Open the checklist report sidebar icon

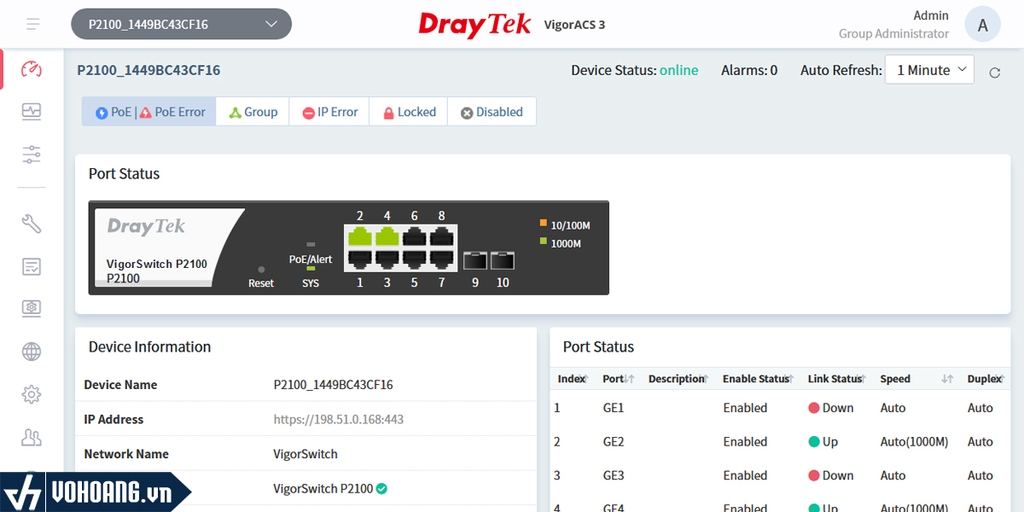coord(31,266)
